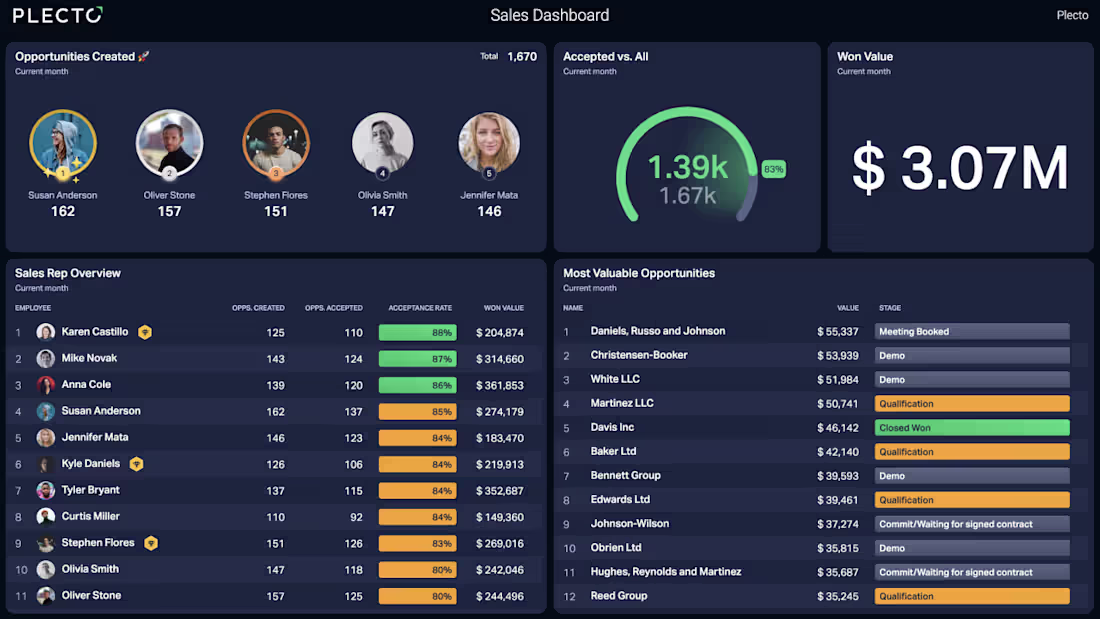Click the Closed Won stage for Davis Inc
The image size is (1100, 619).
click(x=972, y=427)
